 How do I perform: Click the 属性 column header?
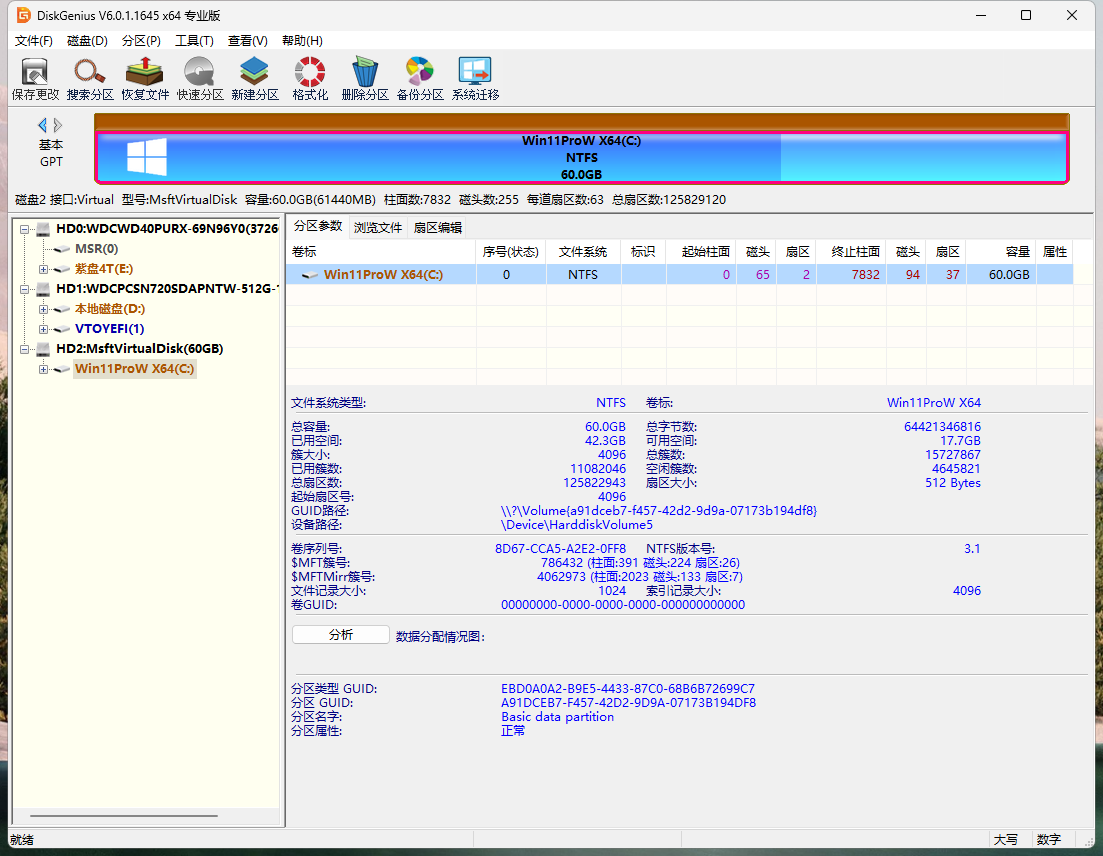1054,252
